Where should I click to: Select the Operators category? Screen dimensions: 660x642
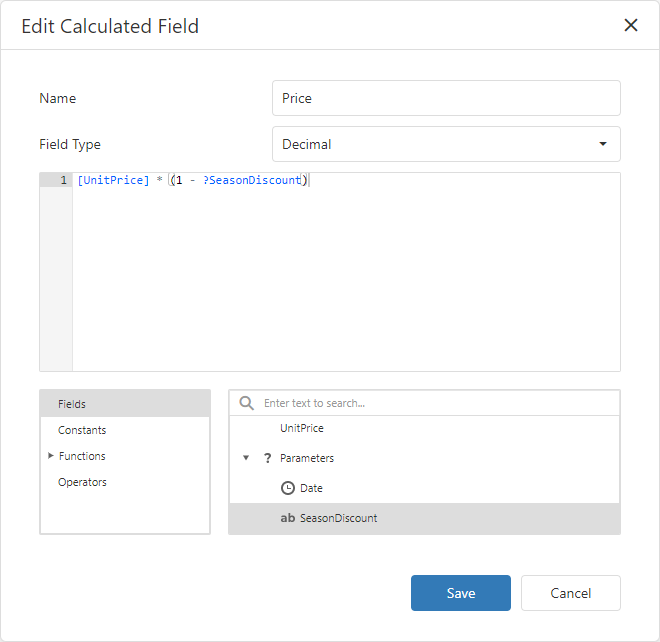[125, 482]
